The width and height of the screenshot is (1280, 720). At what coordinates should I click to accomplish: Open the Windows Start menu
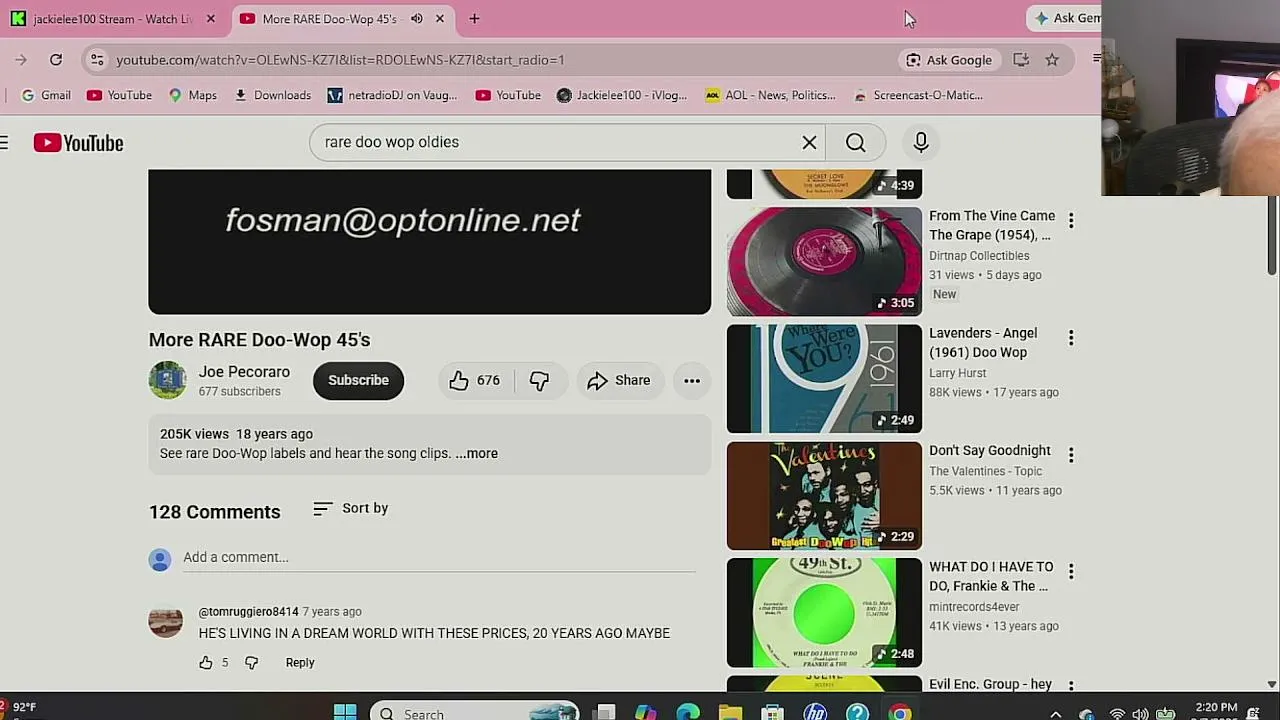pyautogui.click(x=345, y=712)
